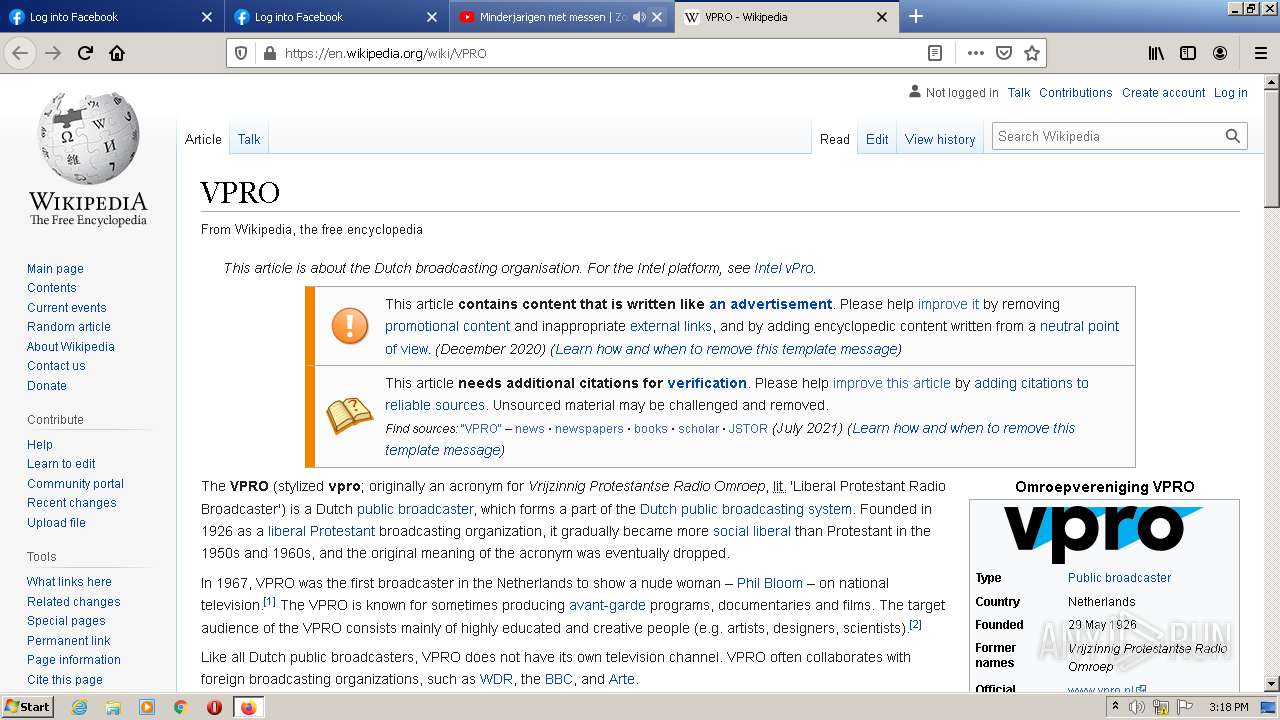Screen dimensions: 1280x720
Task: Click the Search Wikipedia input field
Action: click(1106, 136)
